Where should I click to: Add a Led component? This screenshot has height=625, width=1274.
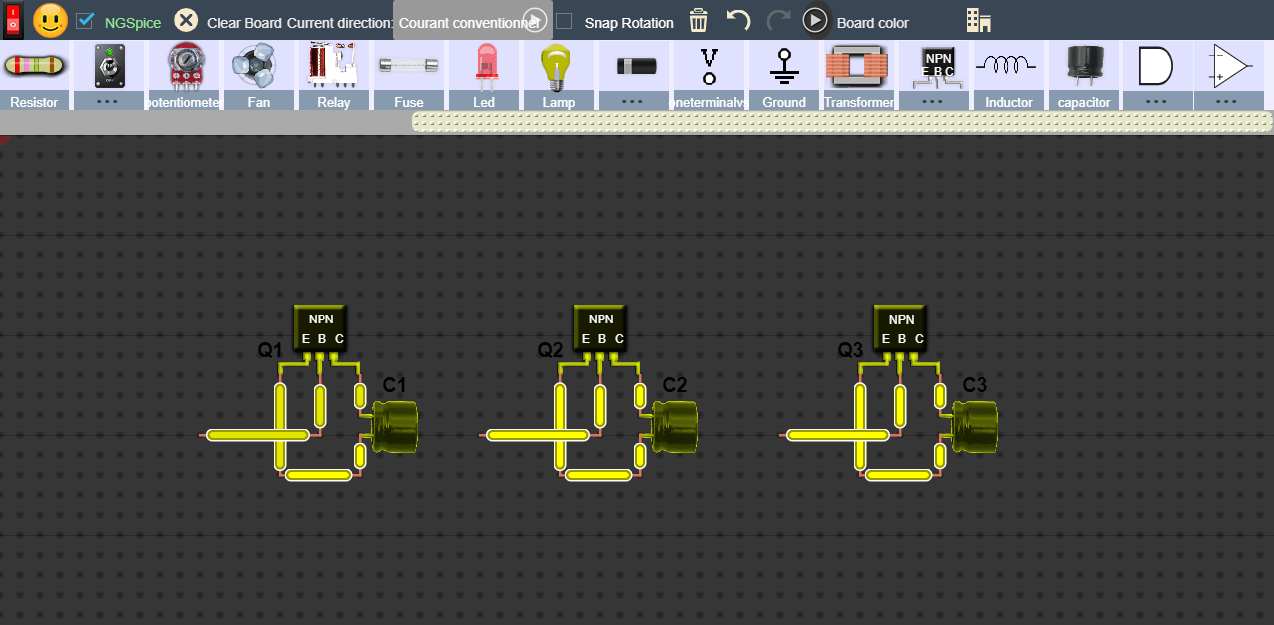pos(483,72)
